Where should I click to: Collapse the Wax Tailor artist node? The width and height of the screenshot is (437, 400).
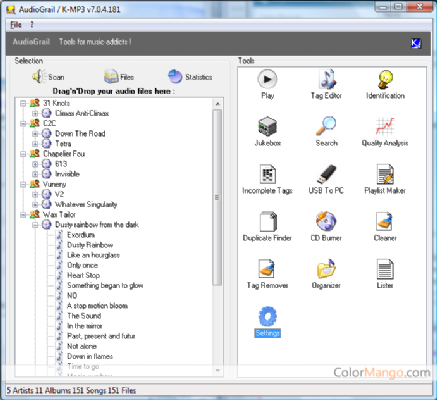point(23,215)
